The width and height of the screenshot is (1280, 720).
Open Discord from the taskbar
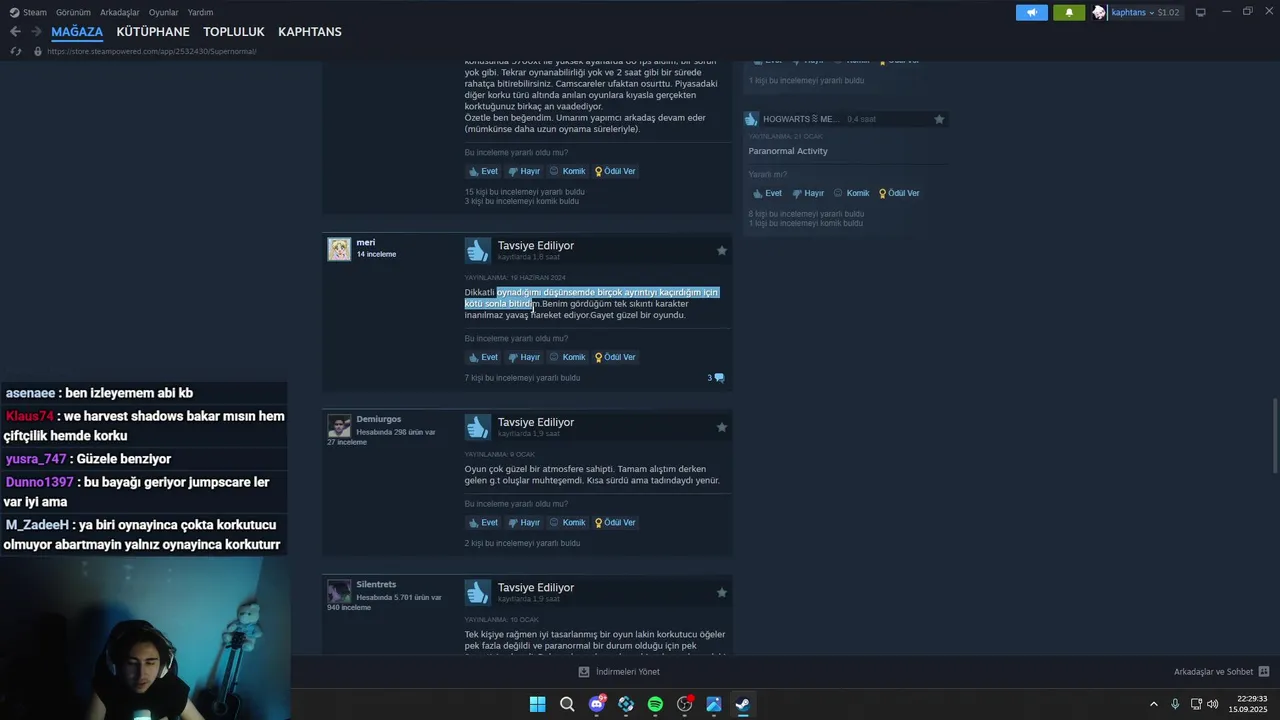click(x=597, y=704)
